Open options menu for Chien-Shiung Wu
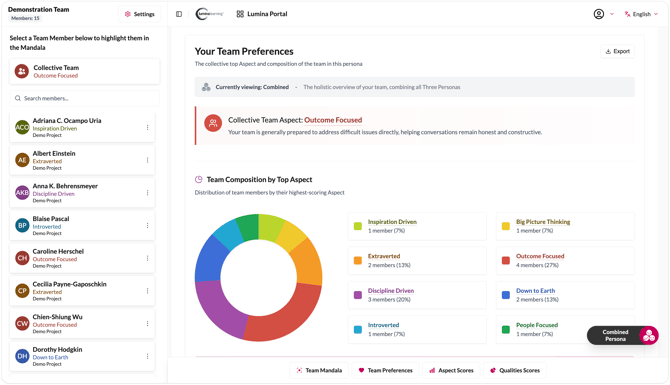 tap(147, 323)
